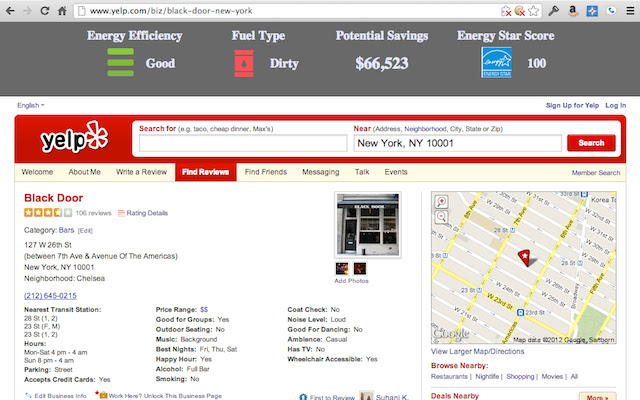The width and height of the screenshot is (640, 400).
Task: Open the browser home page icon
Action: click(62, 11)
